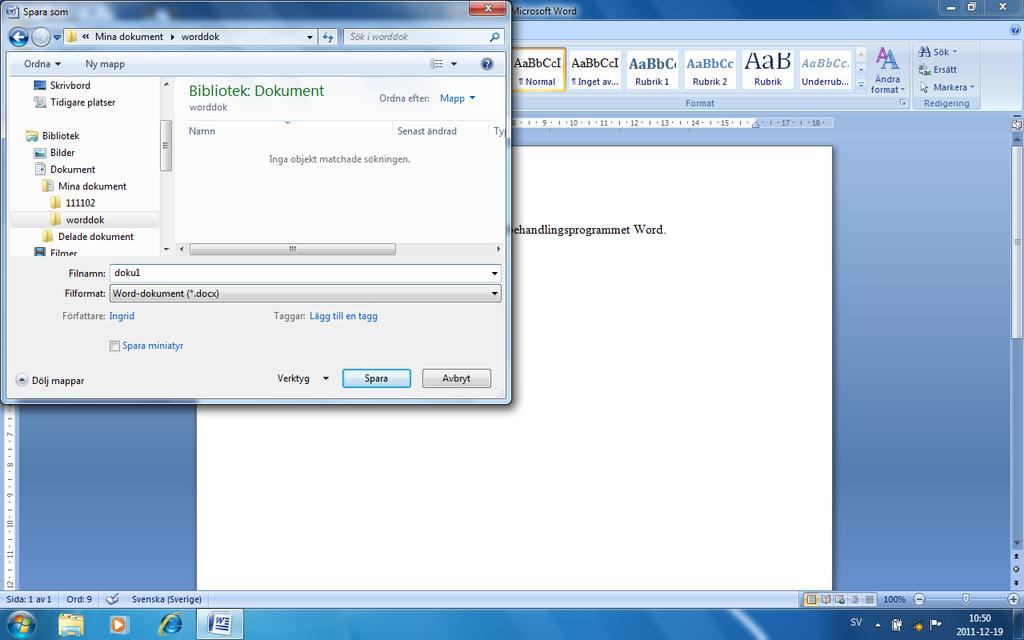Open the Ordna dropdown in the dialog toolbar
Image resolution: width=1024 pixels, height=640 pixels.
point(42,64)
